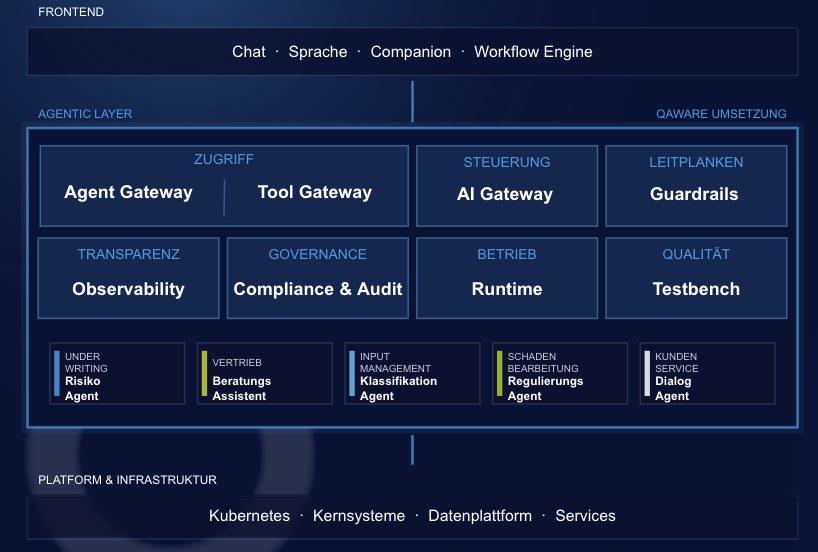
Task: Click Kubernetes in the Platform bar
Action: click(249, 515)
